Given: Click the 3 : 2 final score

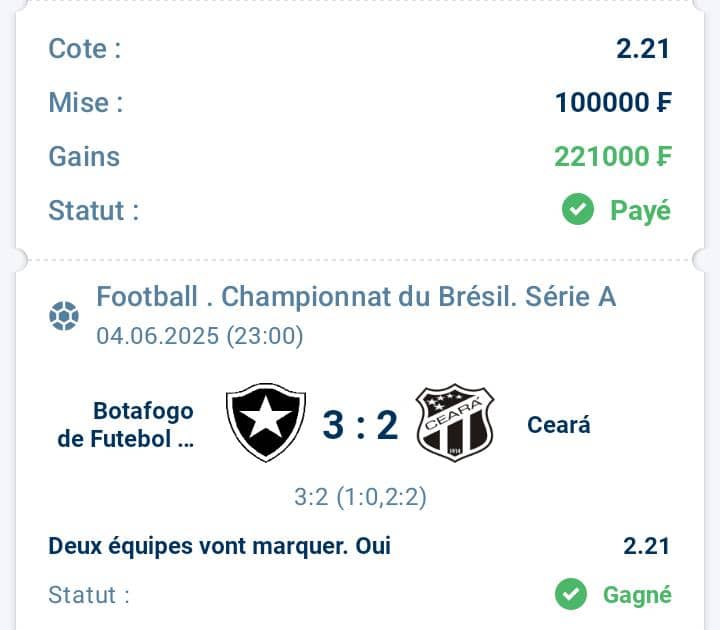Looking at the screenshot, I should tap(360, 425).
